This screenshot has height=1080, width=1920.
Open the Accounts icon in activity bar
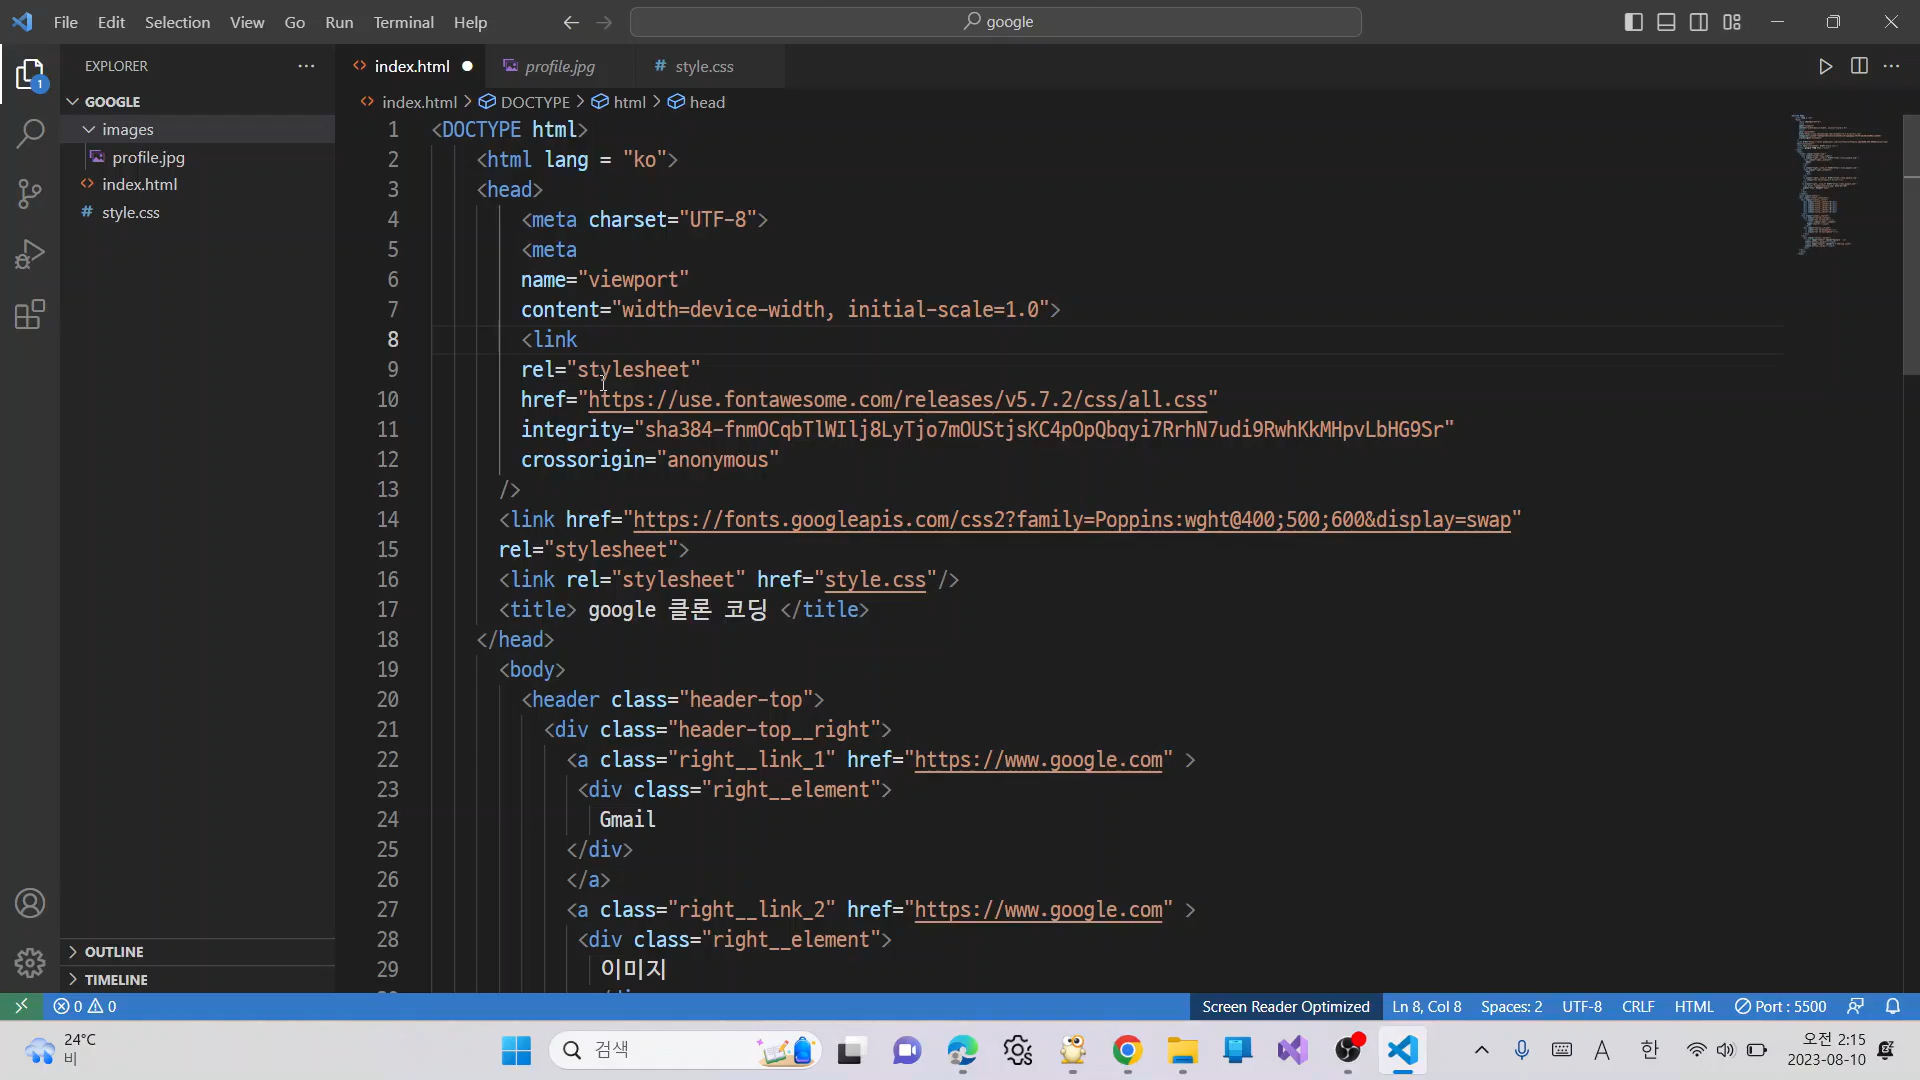pos(30,904)
